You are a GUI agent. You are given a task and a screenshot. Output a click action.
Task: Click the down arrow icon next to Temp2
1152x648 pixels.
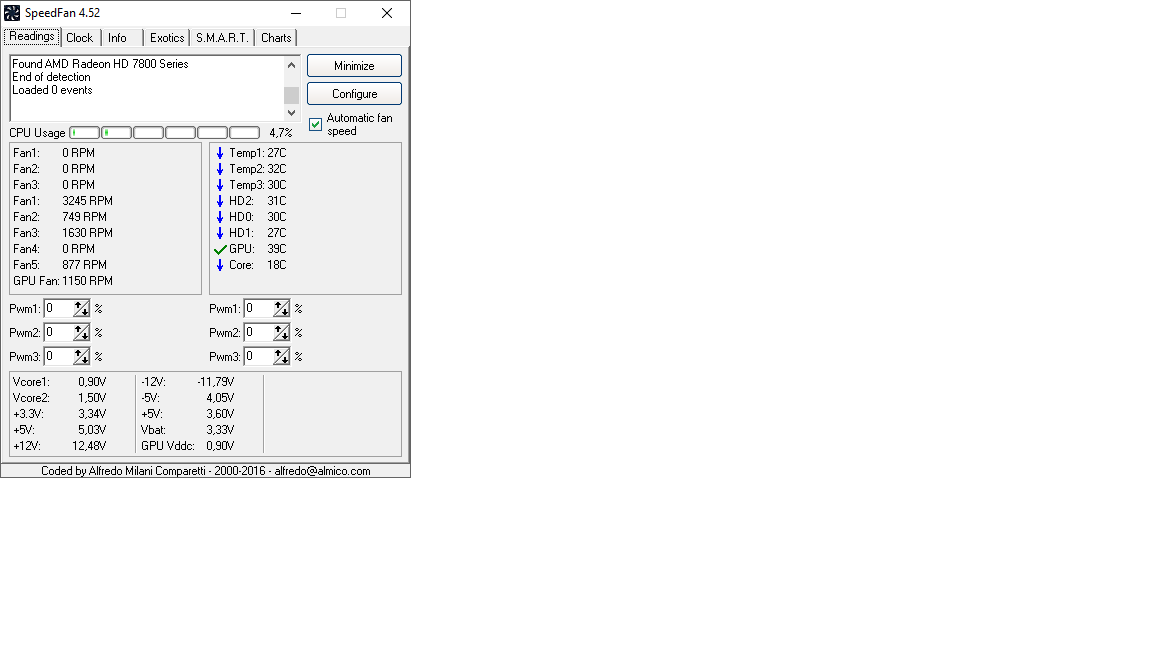pyautogui.click(x=220, y=169)
